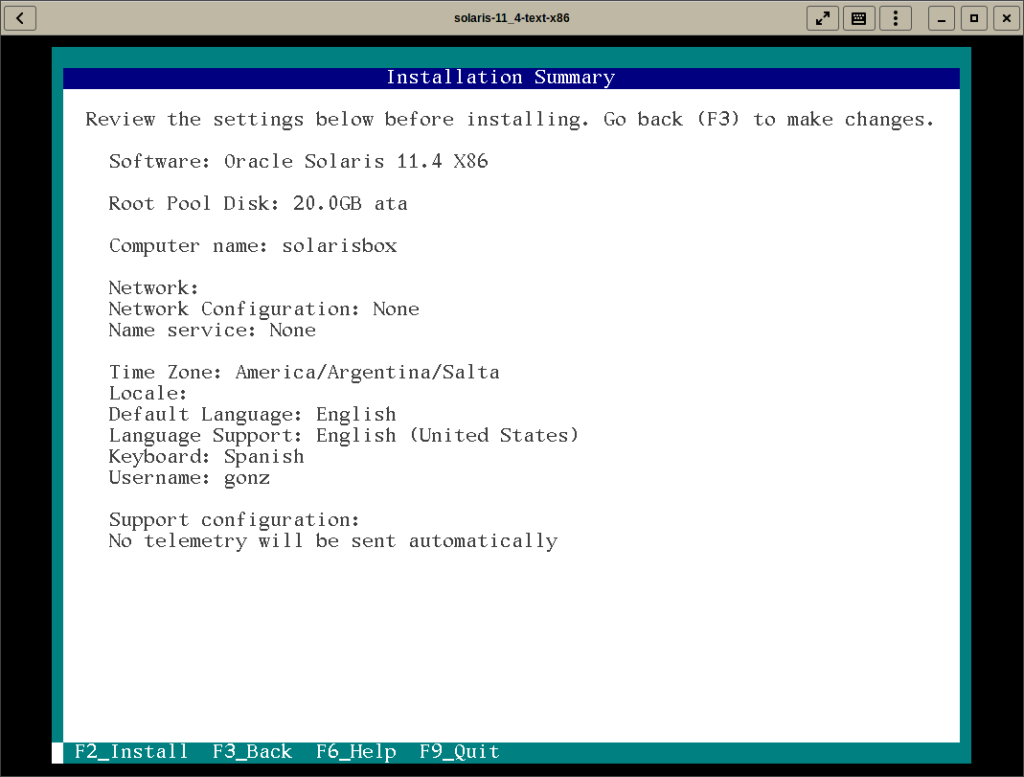Image resolution: width=1024 pixels, height=777 pixels.
Task: Click 'Default Language: English' line
Action: click(252, 415)
